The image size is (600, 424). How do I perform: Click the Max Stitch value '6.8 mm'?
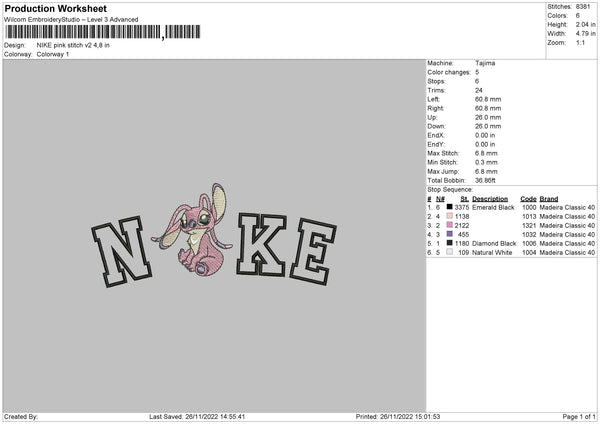pos(486,153)
